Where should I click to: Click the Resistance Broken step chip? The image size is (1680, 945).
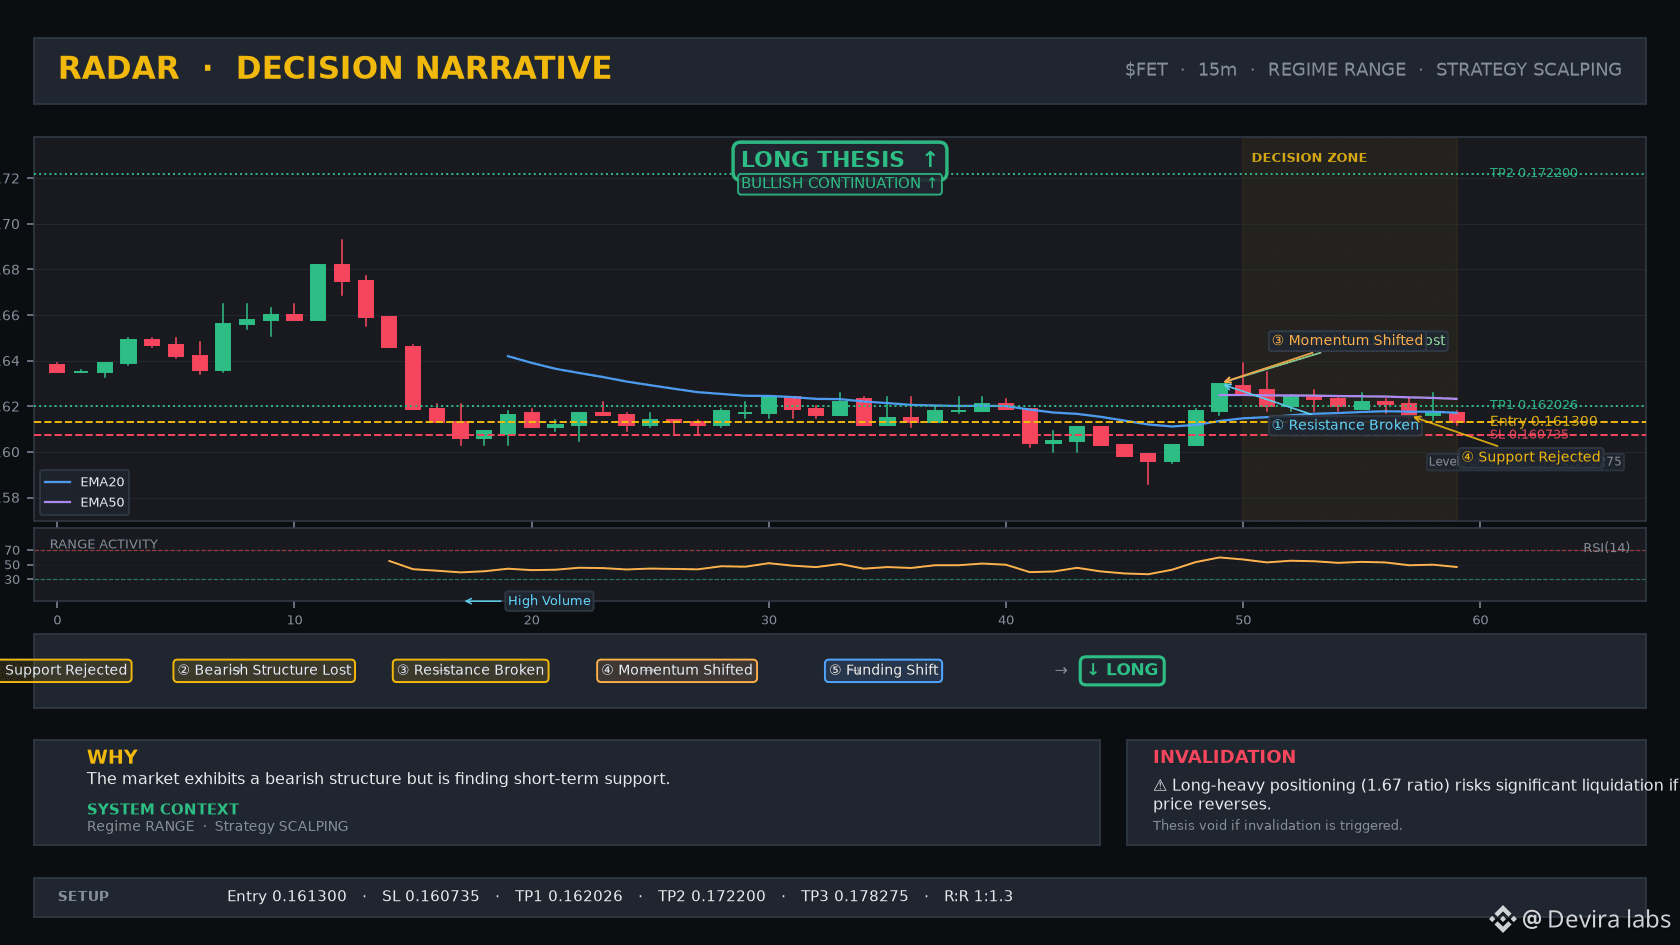(x=470, y=670)
